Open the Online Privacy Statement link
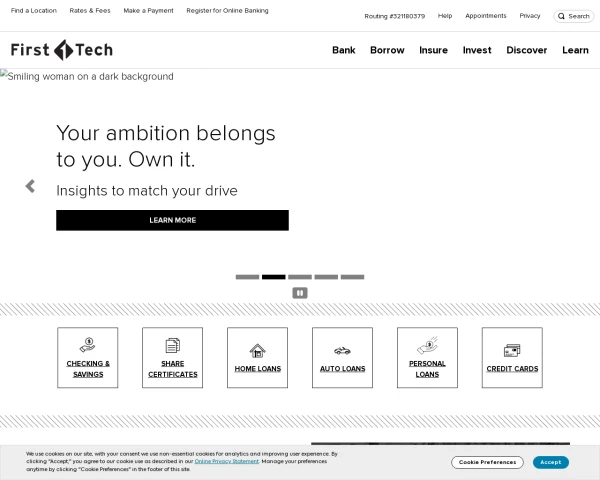The width and height of the screenshot is (600, 480). point(227,461)
